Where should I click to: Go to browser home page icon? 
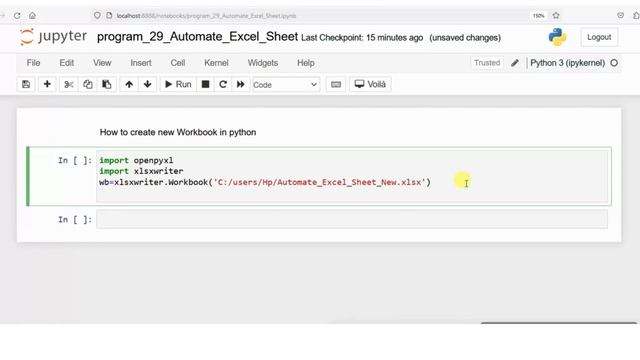click(32, 16)
